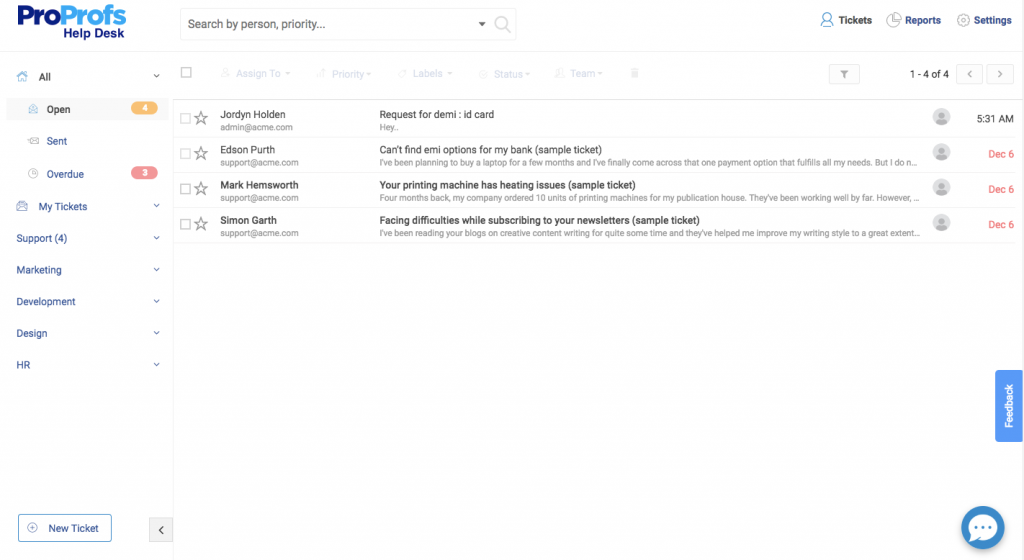Open Settings from top navigation
The image size is (1024, 560).
(x=984, y=20)
